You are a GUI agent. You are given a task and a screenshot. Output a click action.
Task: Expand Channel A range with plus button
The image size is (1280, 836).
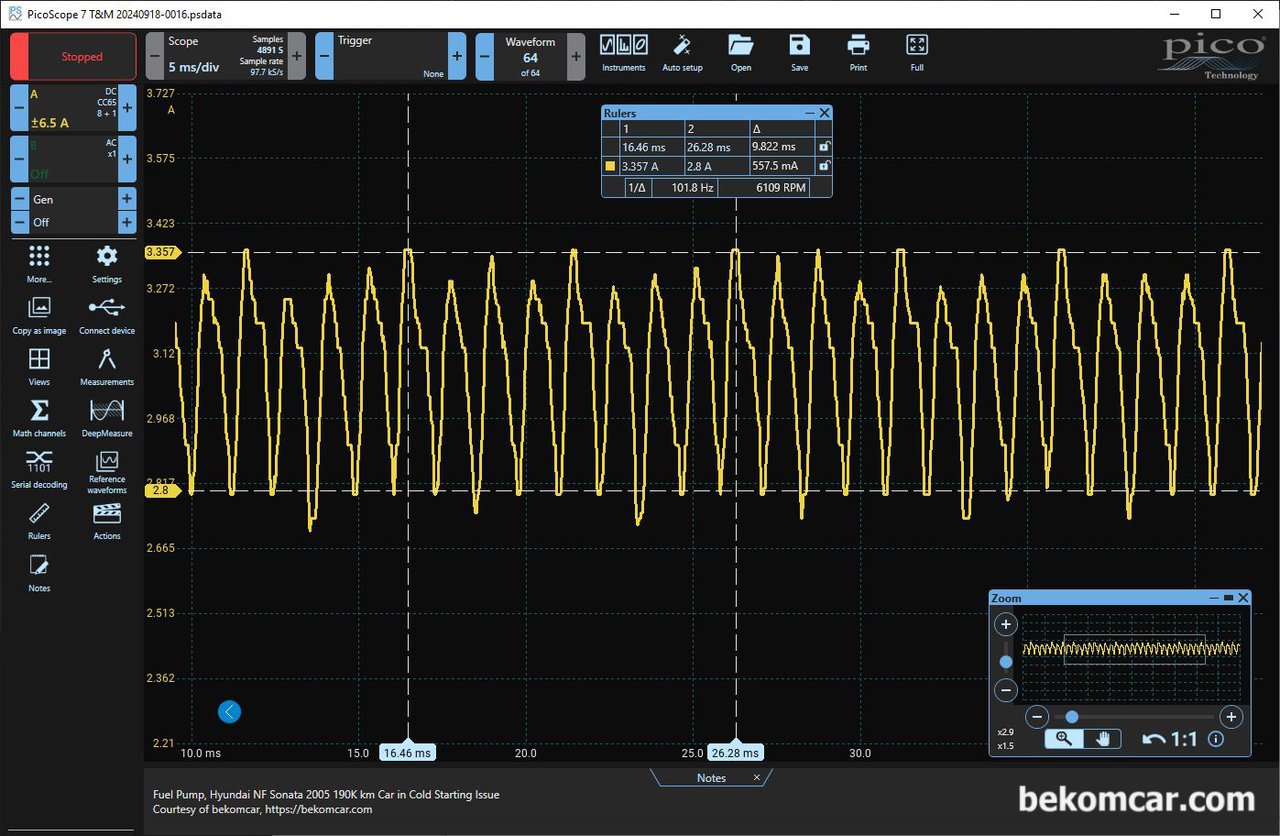127,108
